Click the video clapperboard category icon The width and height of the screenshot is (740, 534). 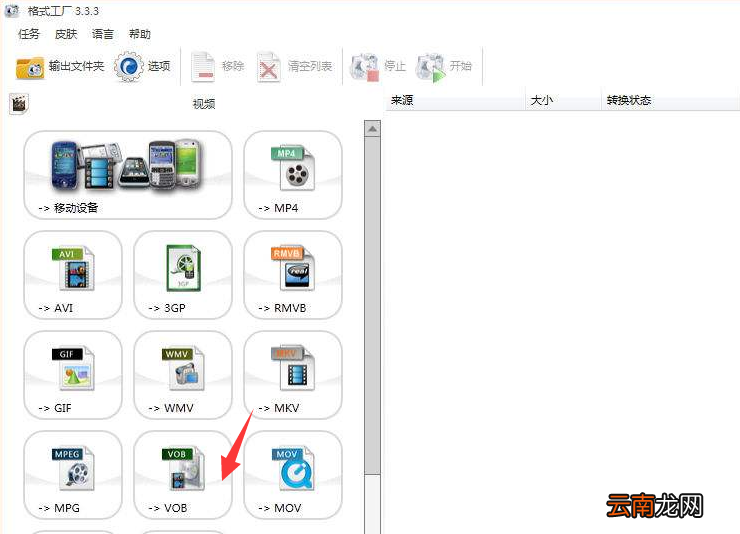pos(19,104)
